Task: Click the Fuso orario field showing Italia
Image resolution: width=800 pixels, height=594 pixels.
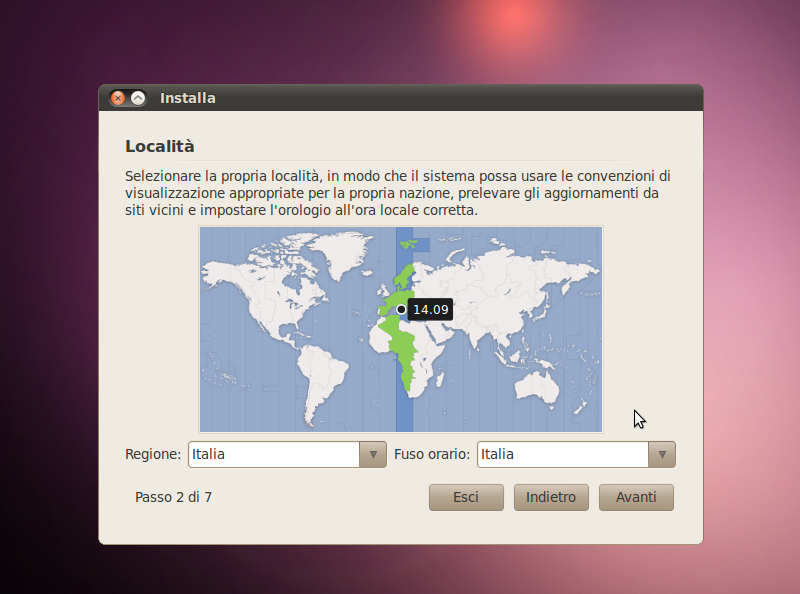Action: point(563,454)
